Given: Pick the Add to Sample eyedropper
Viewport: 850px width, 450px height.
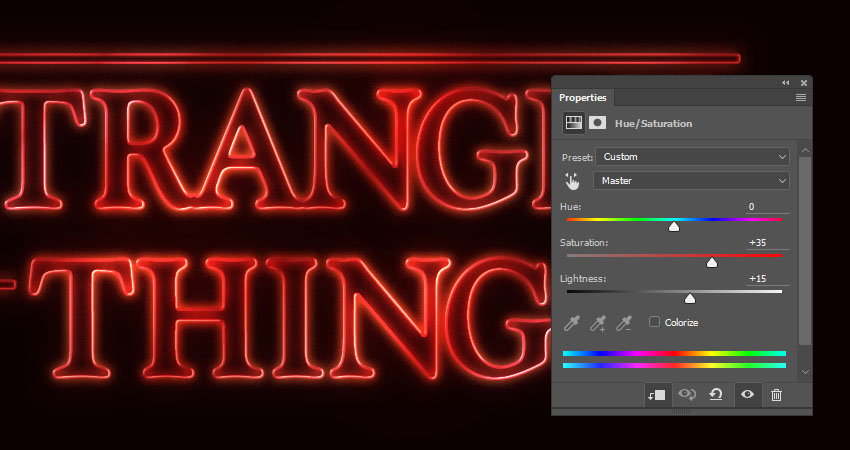Looking at the screenshot, I should (598, 323).
